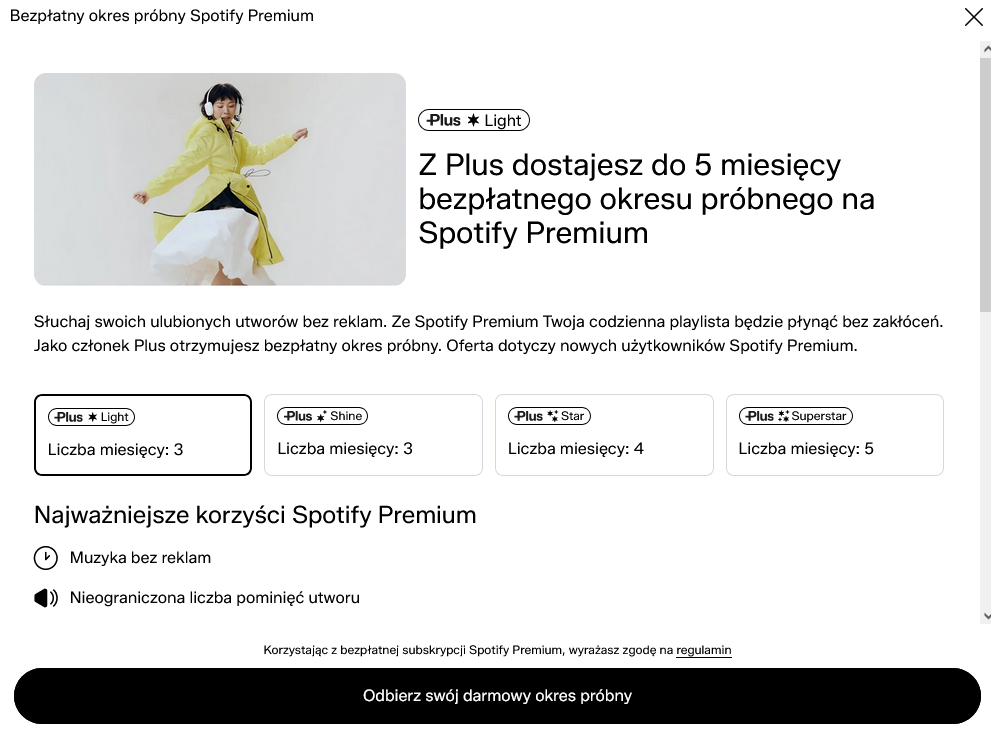Click the Plus Light badge in first card
Image resolution: width=991 pixels, height=742 pixels.
point(92,417)
